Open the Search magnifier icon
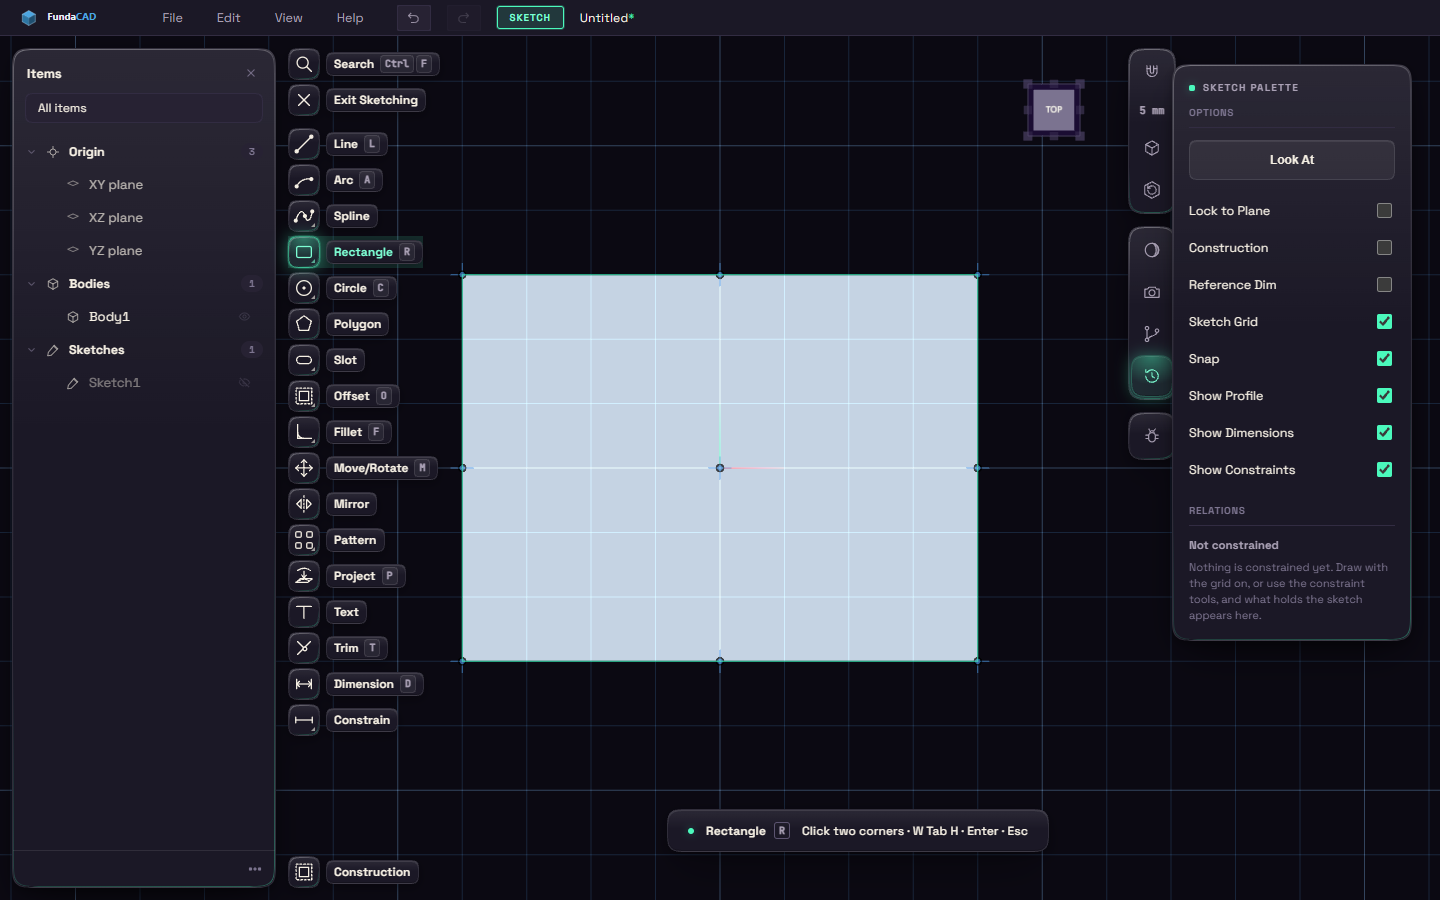This screenshot has height=900, width=1440. point(304,64)
